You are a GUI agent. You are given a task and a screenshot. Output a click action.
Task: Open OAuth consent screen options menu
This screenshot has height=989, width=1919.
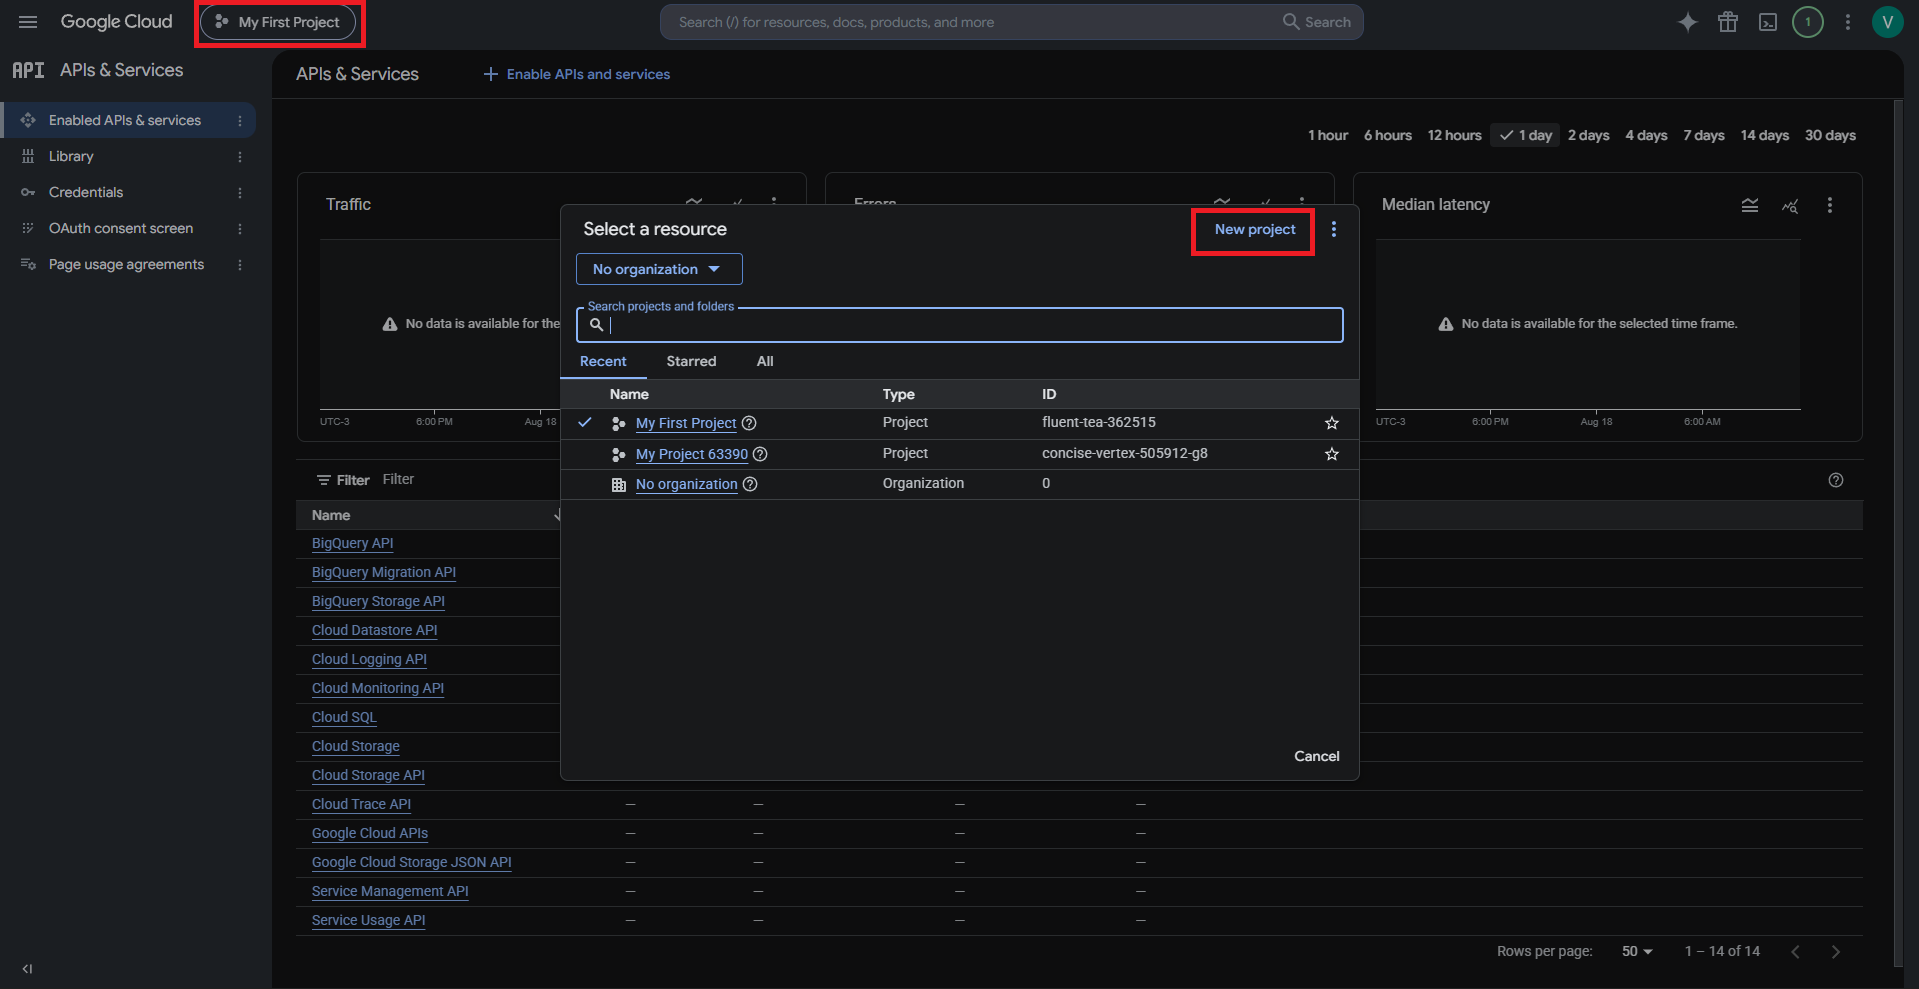coord(240,228)
